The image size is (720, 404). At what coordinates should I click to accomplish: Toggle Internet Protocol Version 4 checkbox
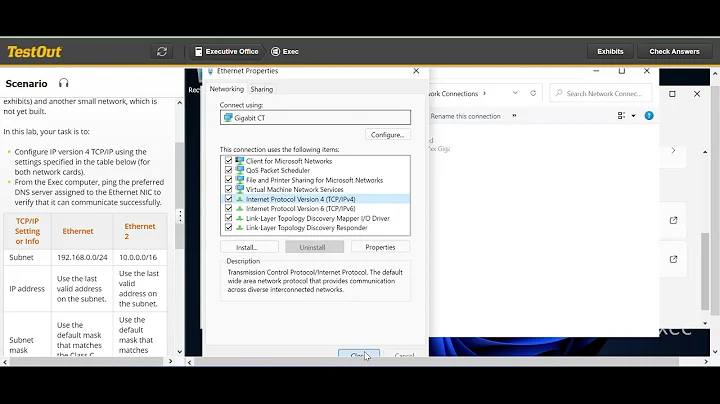click(228, 199)
